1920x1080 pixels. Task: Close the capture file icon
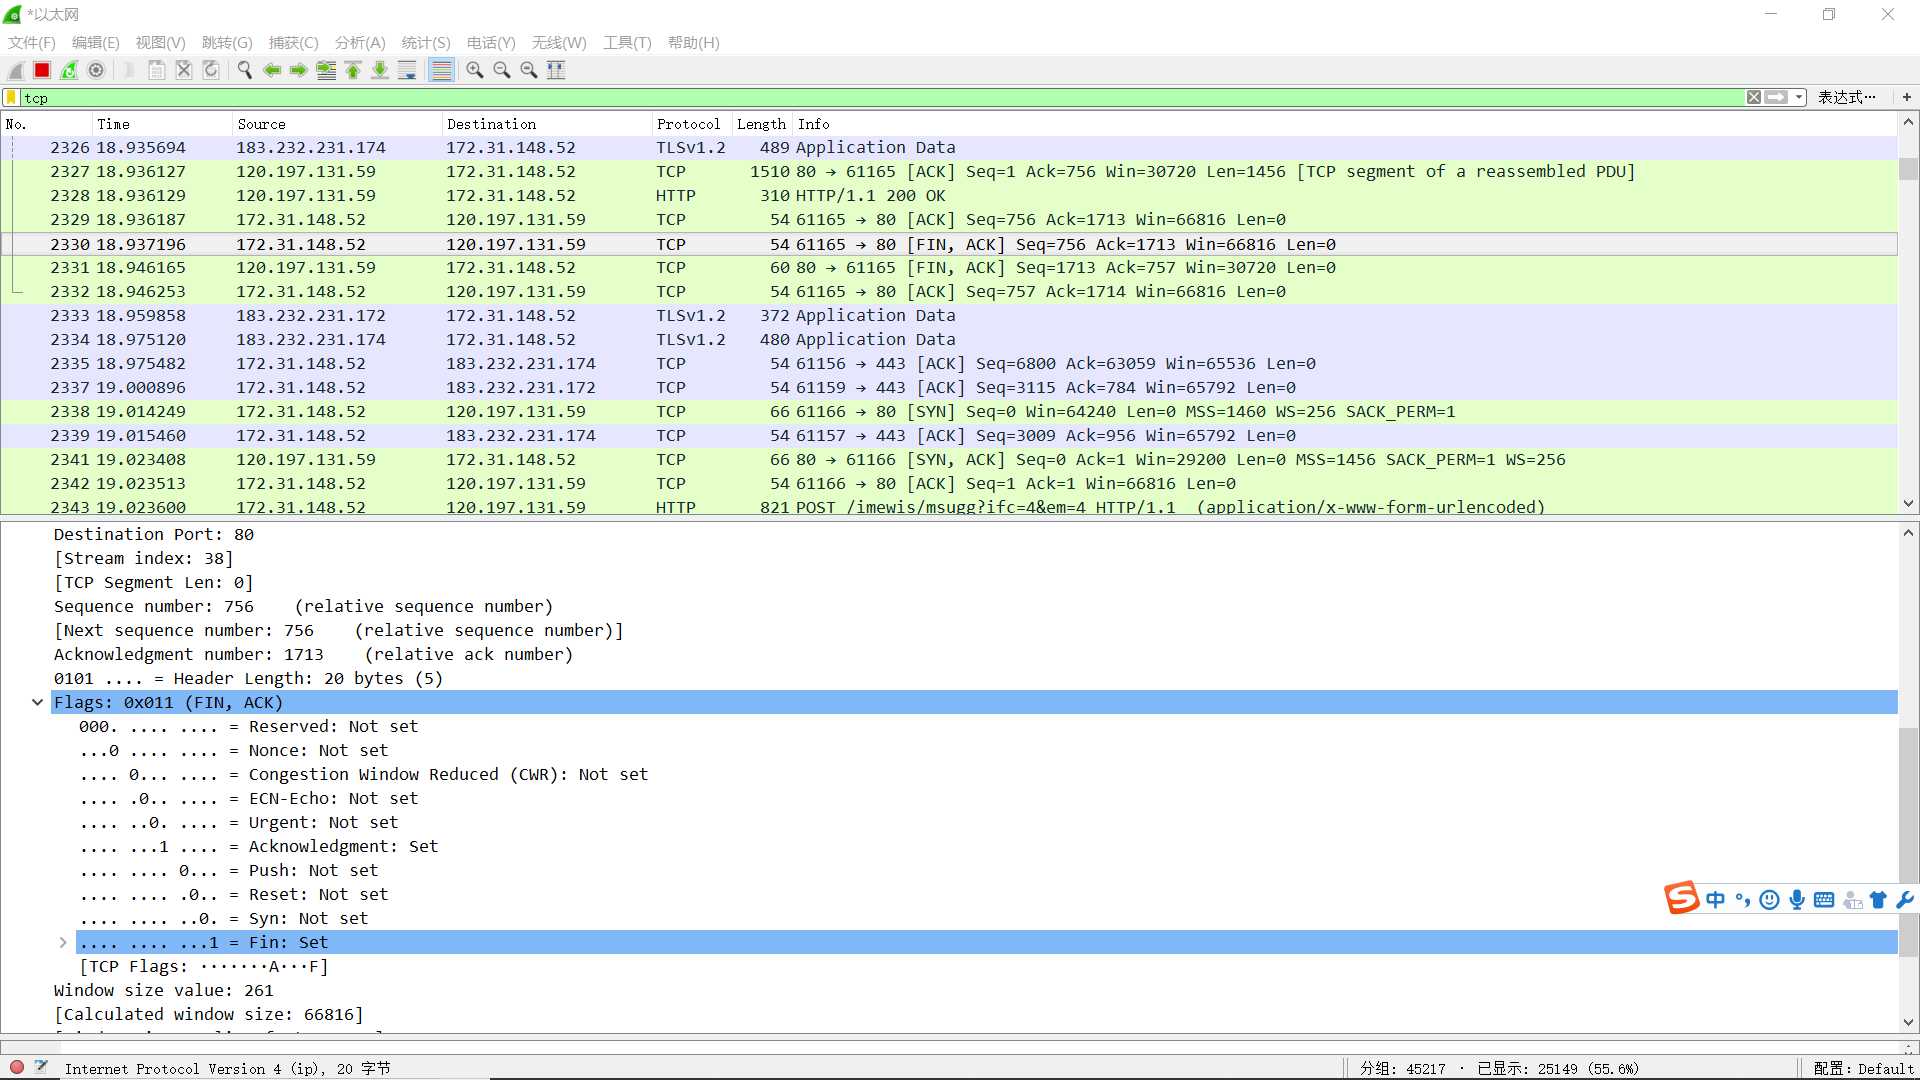[x=184, y=70]
